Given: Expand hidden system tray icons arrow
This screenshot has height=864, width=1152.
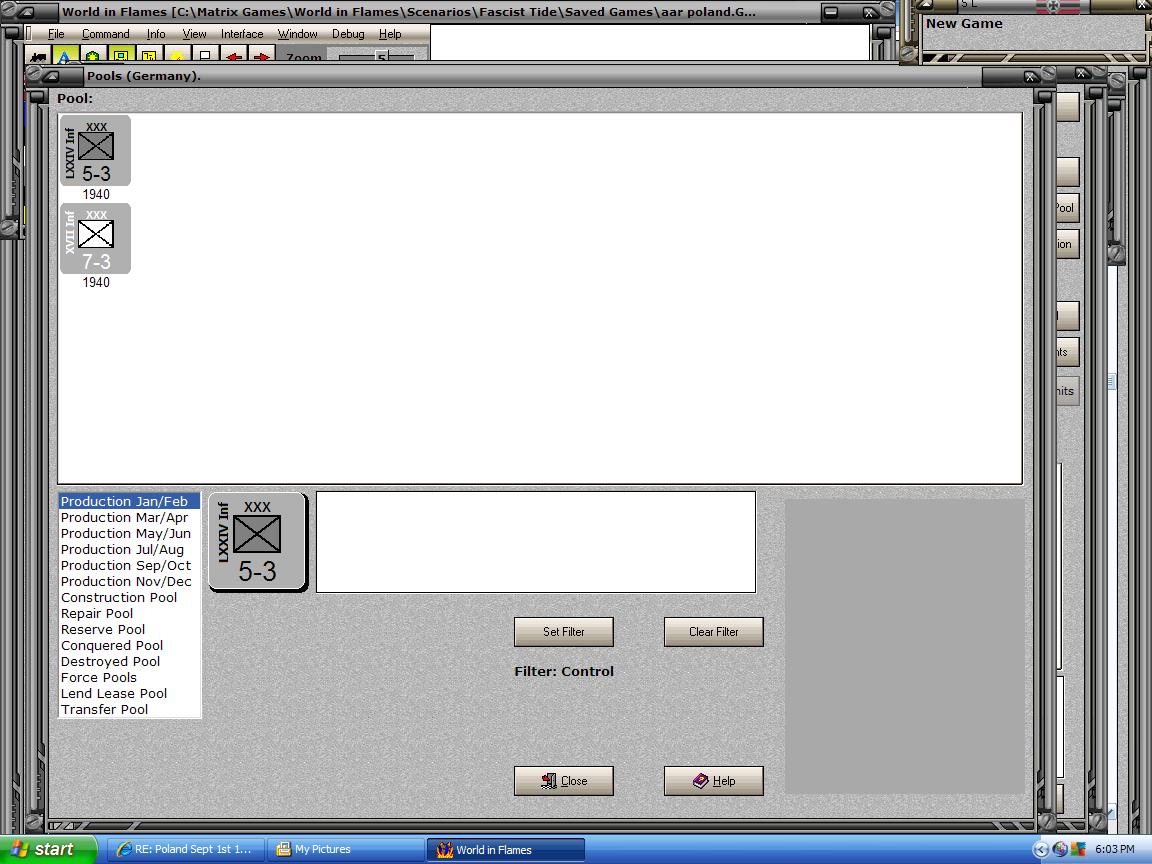Looking at the screenshot, I should tap(1040, 849).
